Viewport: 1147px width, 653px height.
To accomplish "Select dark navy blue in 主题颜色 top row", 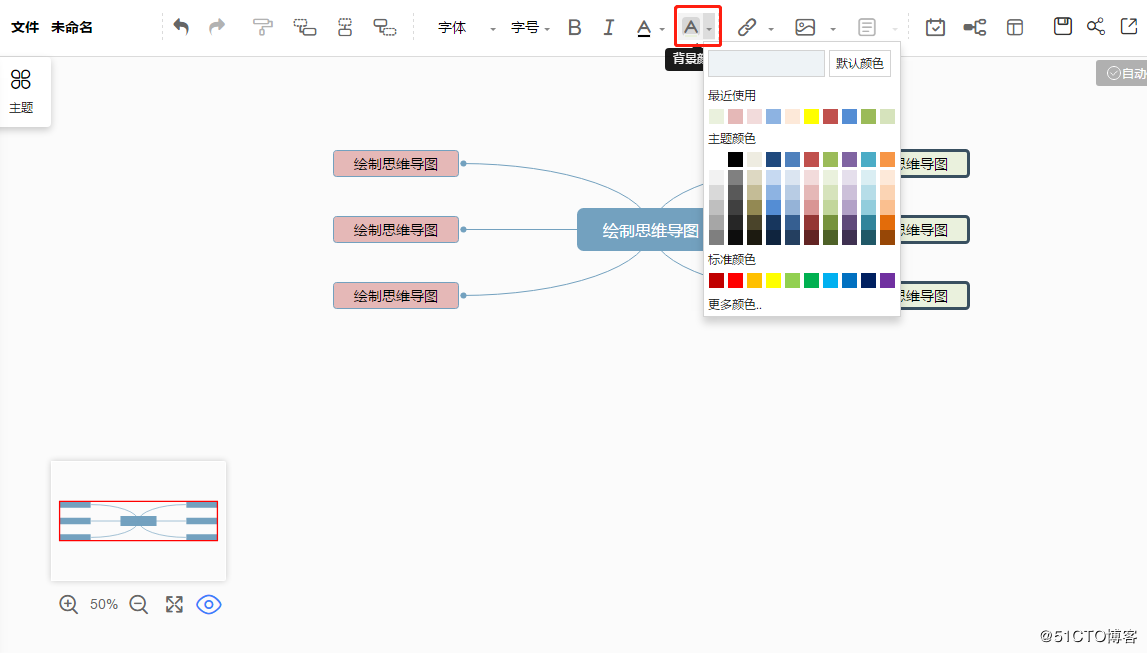I will [773, 159].
